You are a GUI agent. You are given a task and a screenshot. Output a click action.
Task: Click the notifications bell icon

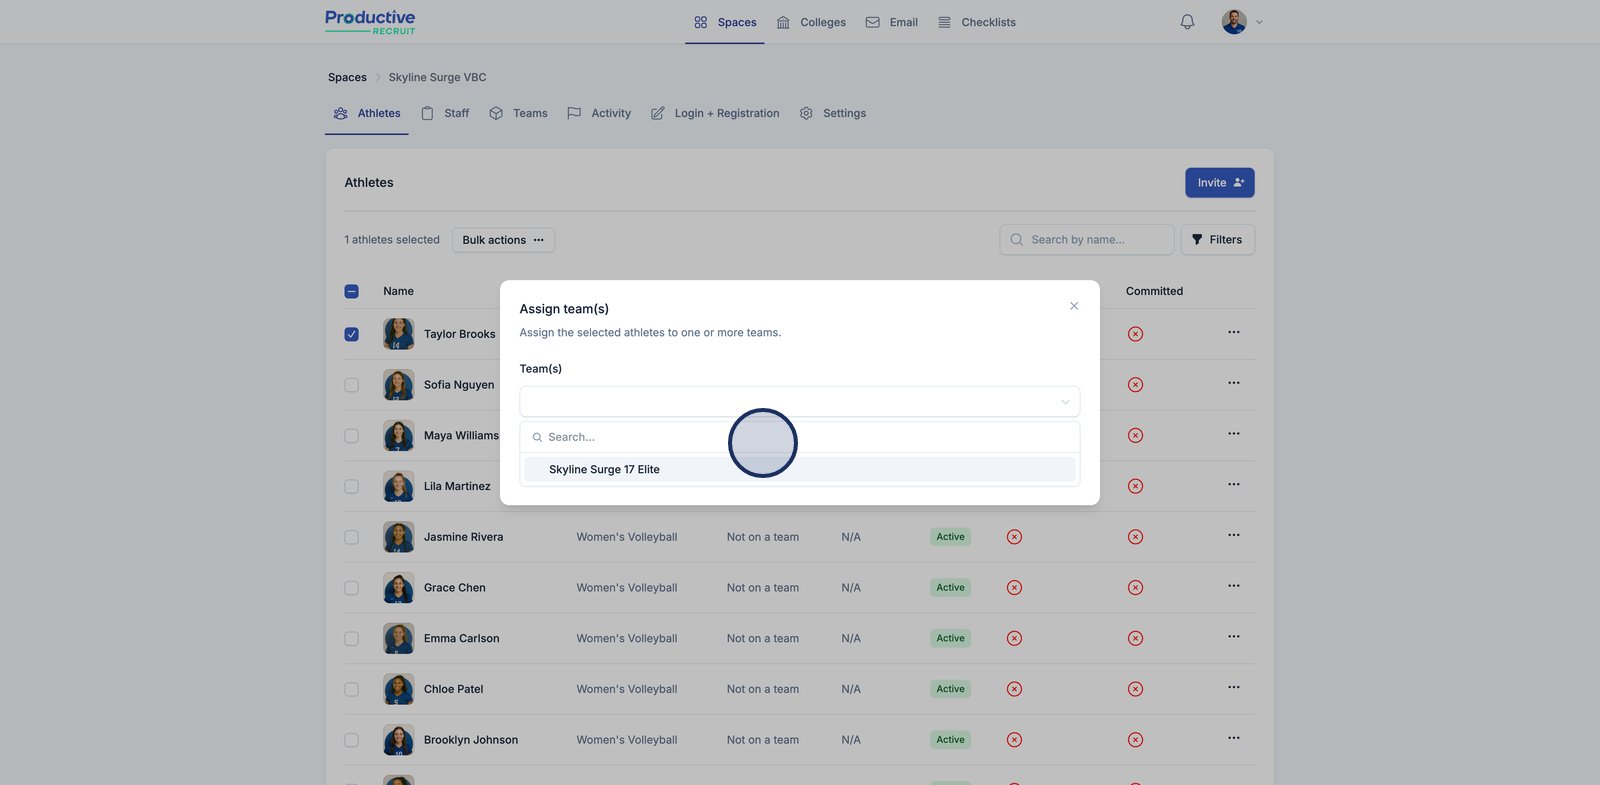(1187, 22)
